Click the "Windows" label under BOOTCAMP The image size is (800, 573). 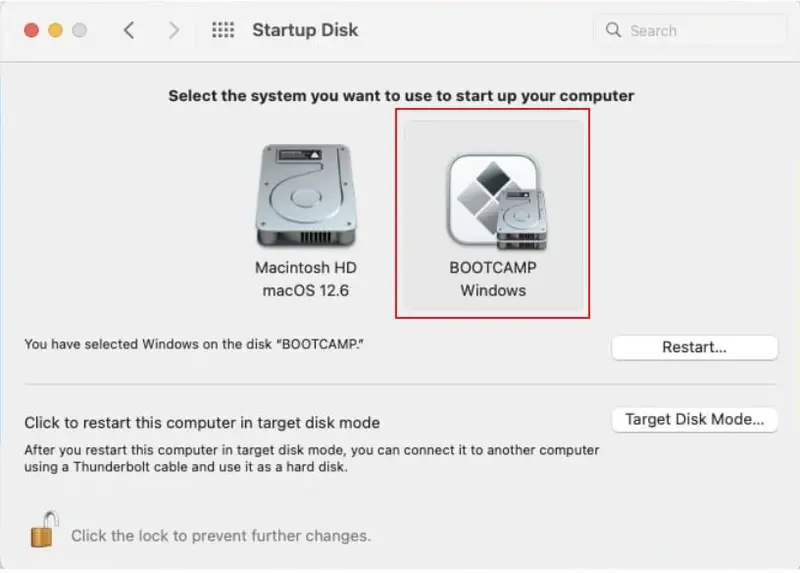tap(493, 290)
